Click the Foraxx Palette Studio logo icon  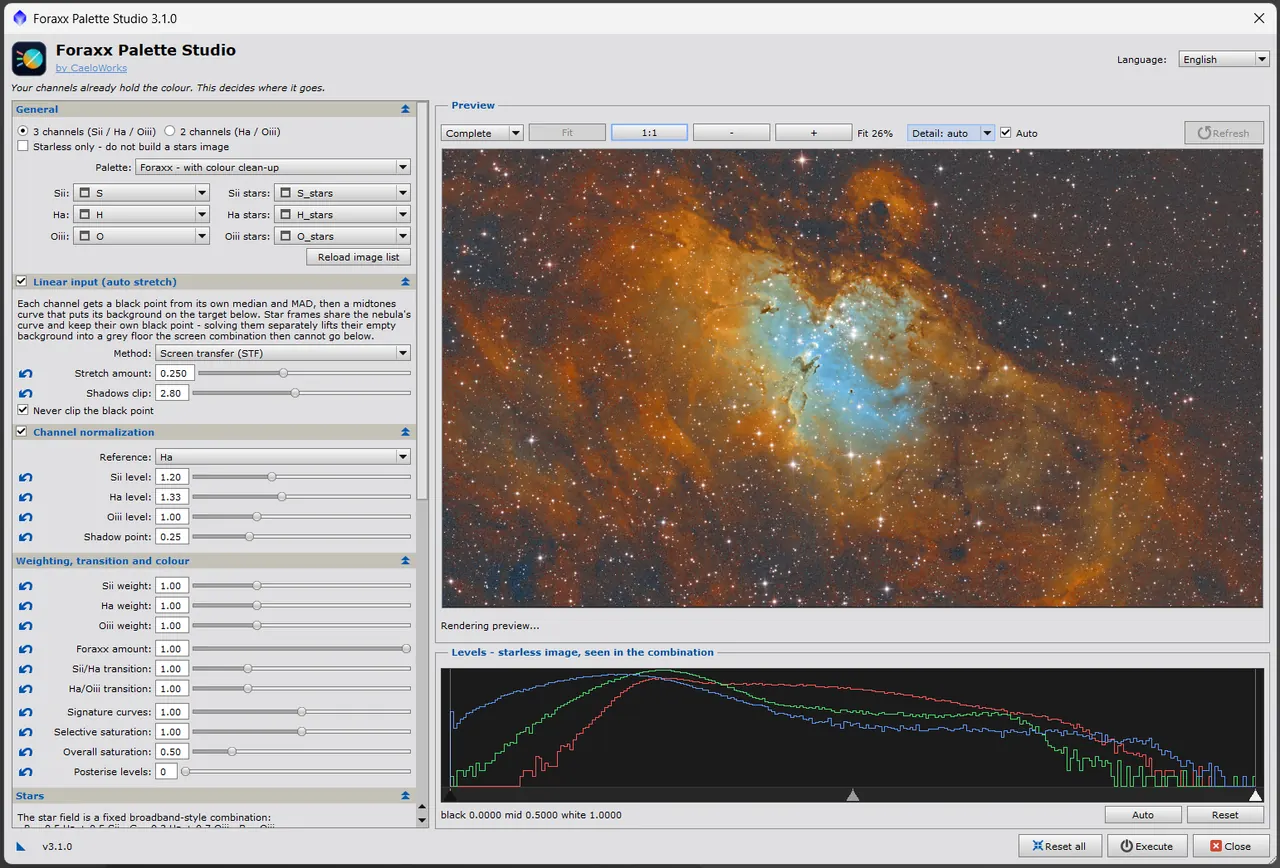tap(29, 58)
